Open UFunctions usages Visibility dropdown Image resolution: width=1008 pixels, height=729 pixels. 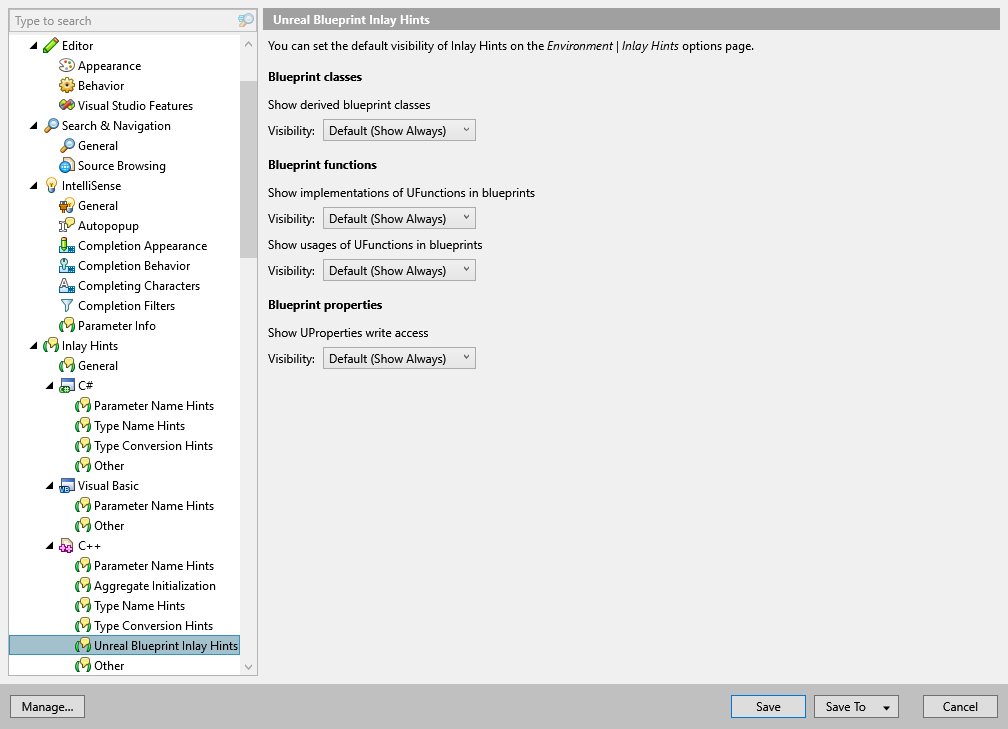click(399, 271)
